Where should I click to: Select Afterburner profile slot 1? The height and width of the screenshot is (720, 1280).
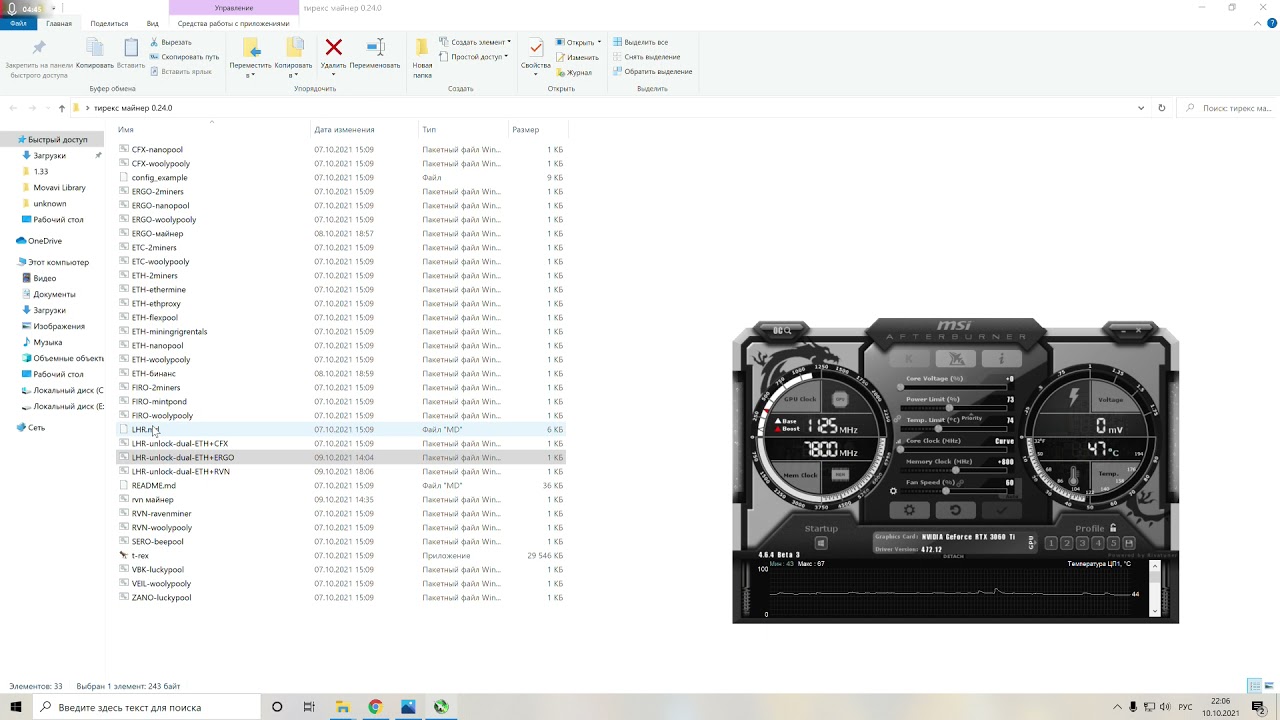(1051, 543)
